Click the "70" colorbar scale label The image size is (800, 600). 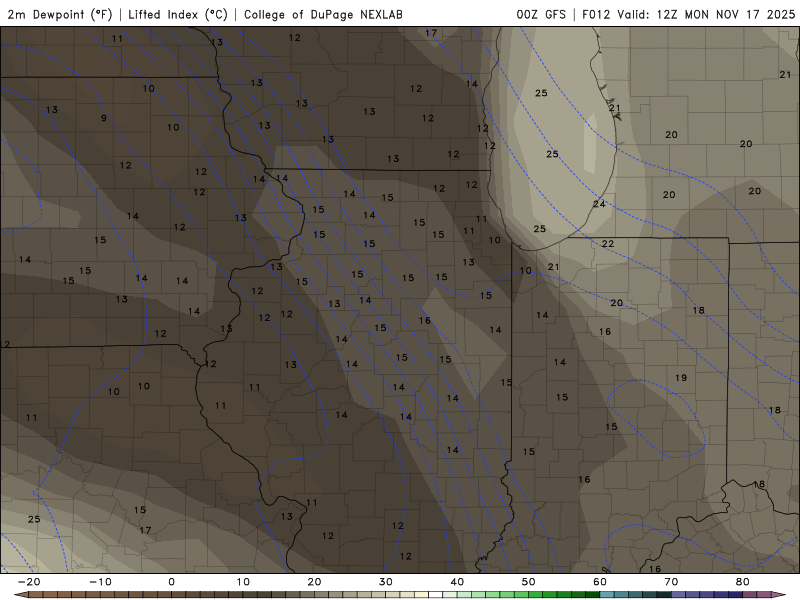[x=671, y=582]
